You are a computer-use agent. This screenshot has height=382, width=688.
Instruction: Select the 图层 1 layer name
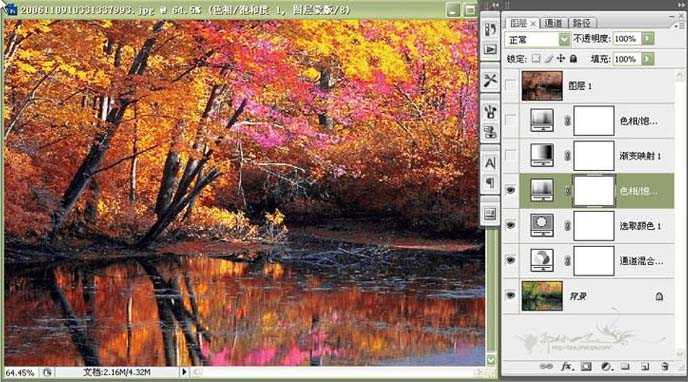coord(580,86)
